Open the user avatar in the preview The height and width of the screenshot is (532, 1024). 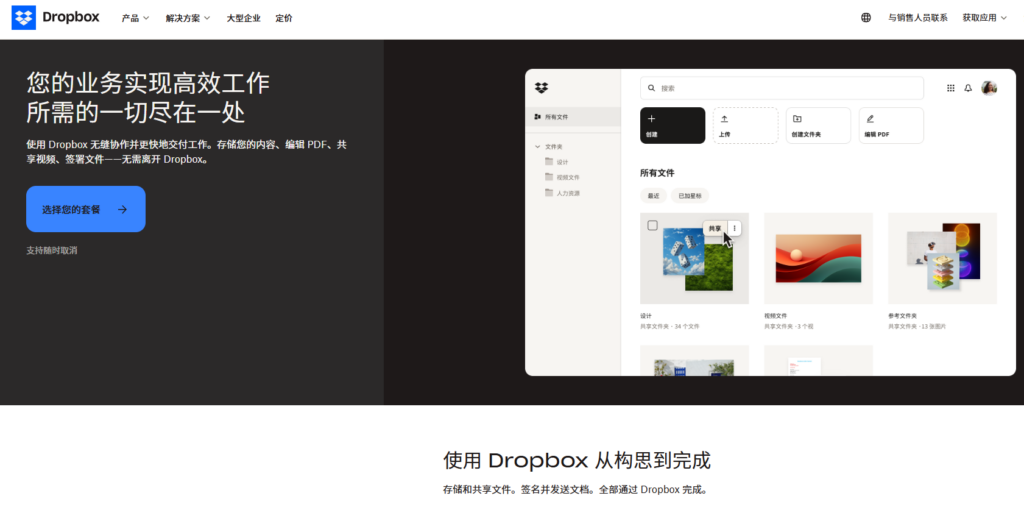pos(989,88)
